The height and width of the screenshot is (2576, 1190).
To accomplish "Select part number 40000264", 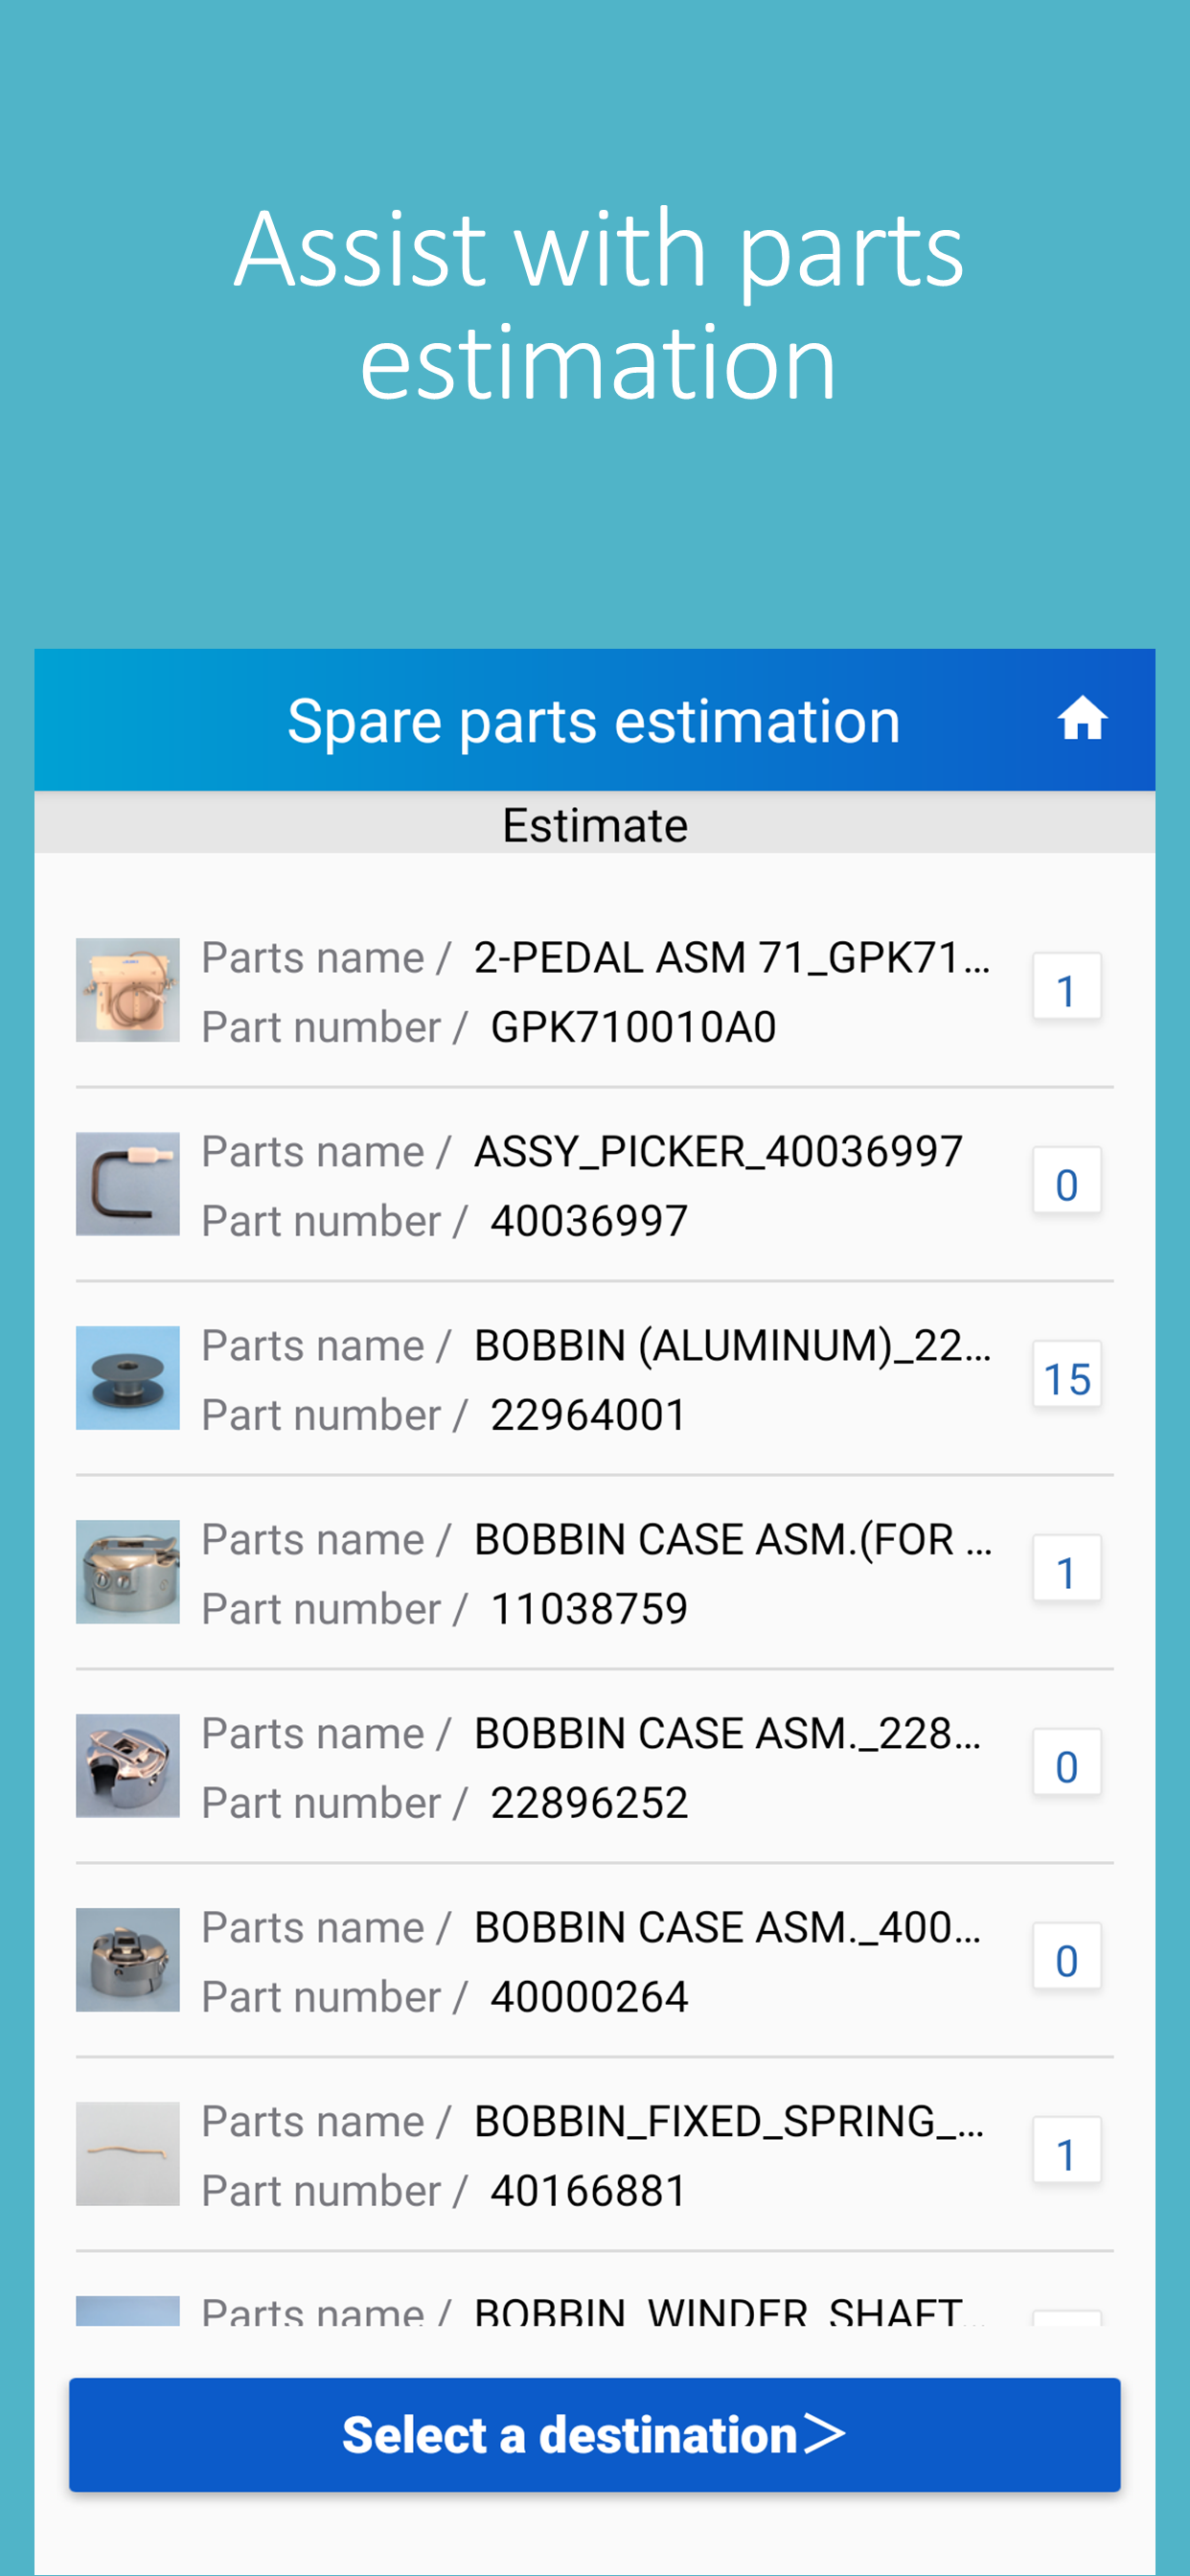I will 589,1998.
